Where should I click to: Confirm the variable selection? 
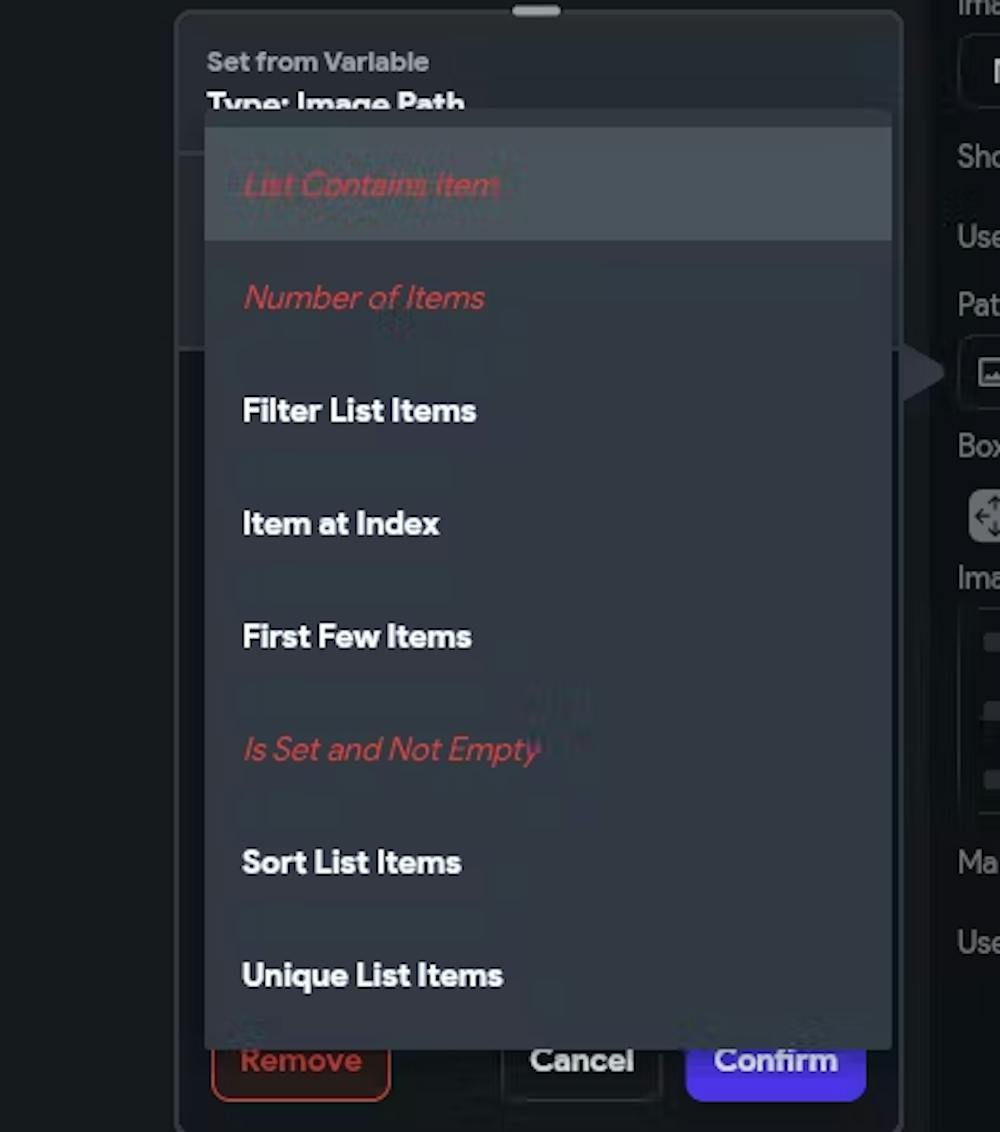(x=775, y=1061)
